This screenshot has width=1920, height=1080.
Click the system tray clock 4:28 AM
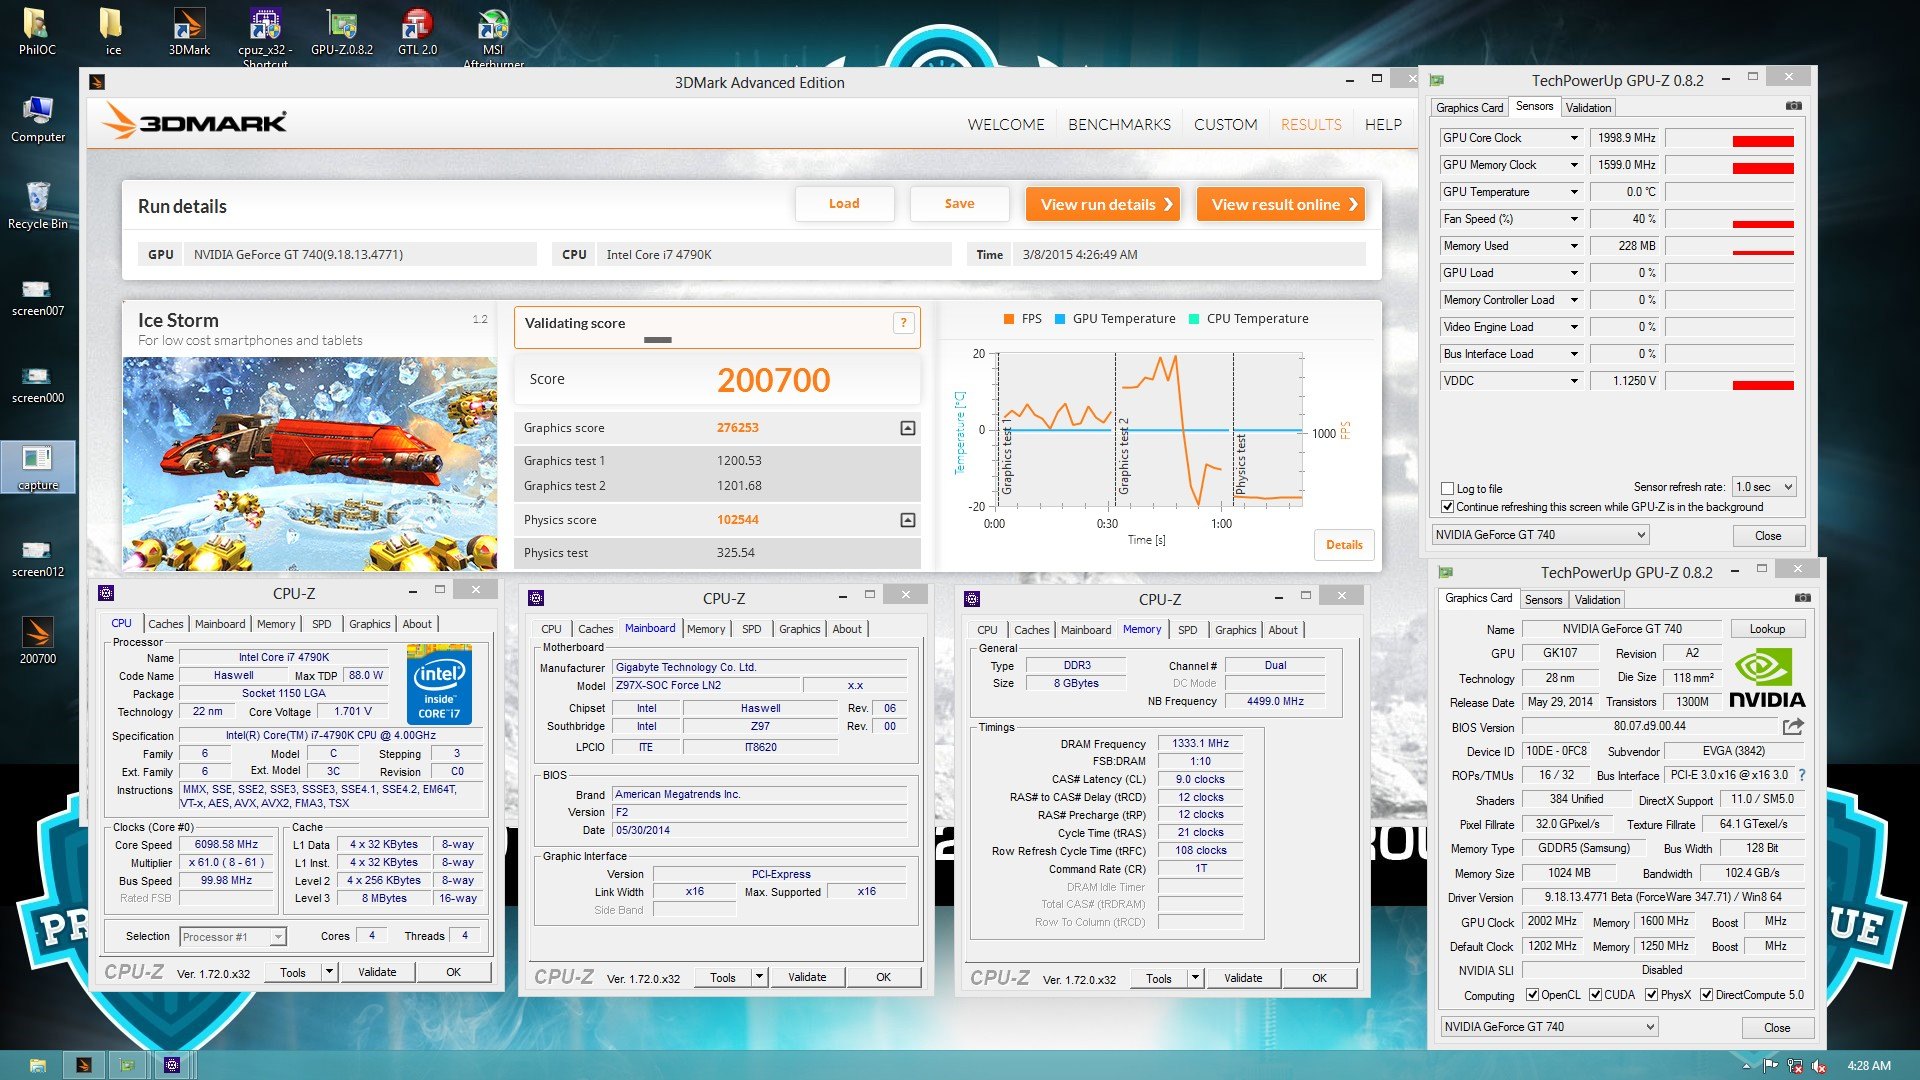[x=1868, y=1066]
